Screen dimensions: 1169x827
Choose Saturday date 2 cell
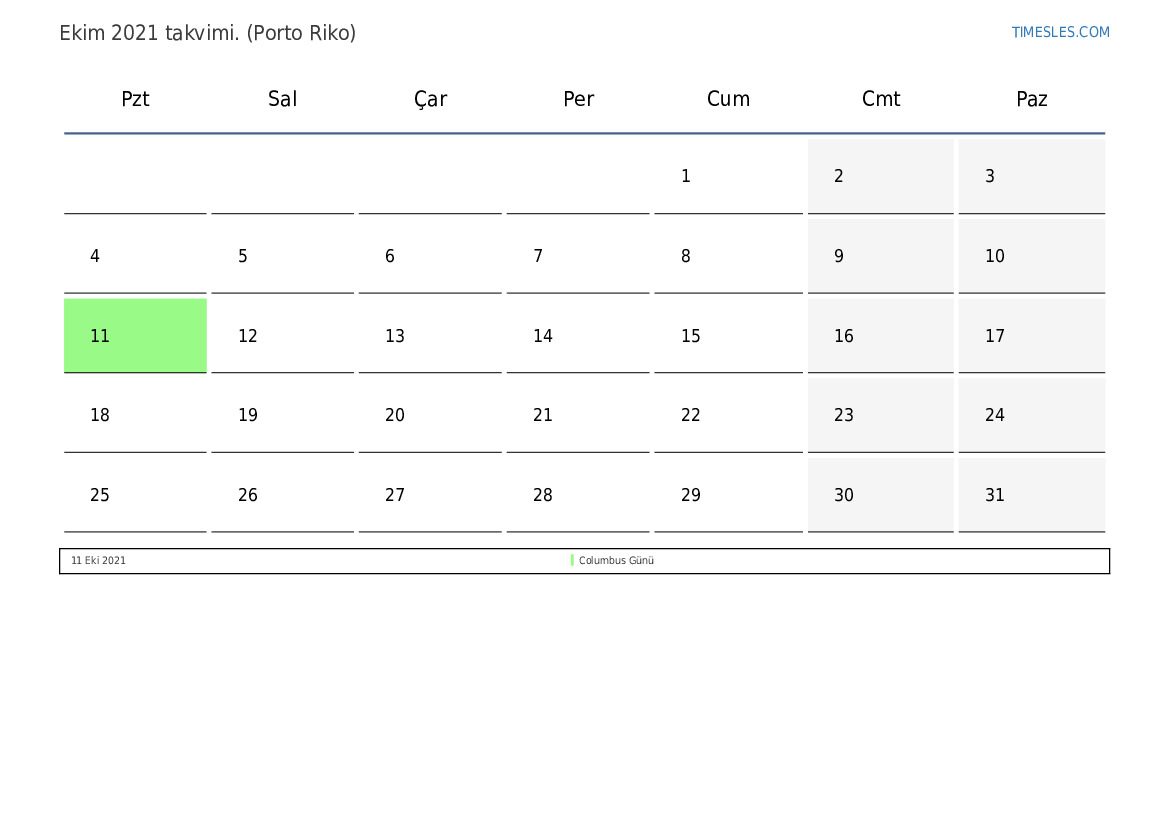(x=880, y=176)
